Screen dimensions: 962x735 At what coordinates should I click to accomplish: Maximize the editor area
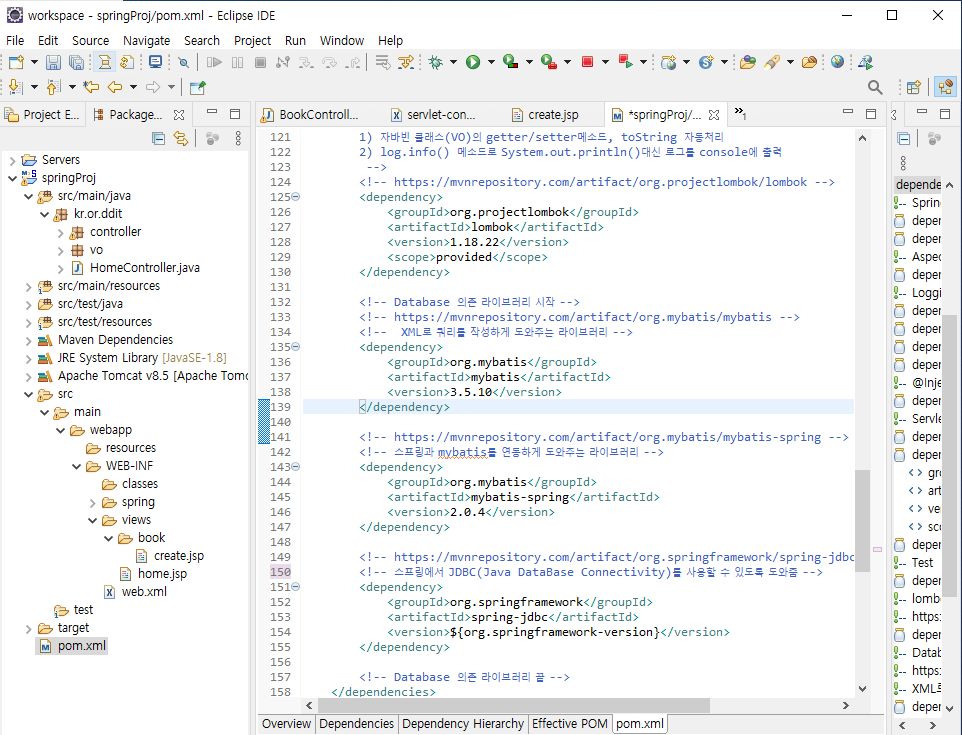point(871,114)
